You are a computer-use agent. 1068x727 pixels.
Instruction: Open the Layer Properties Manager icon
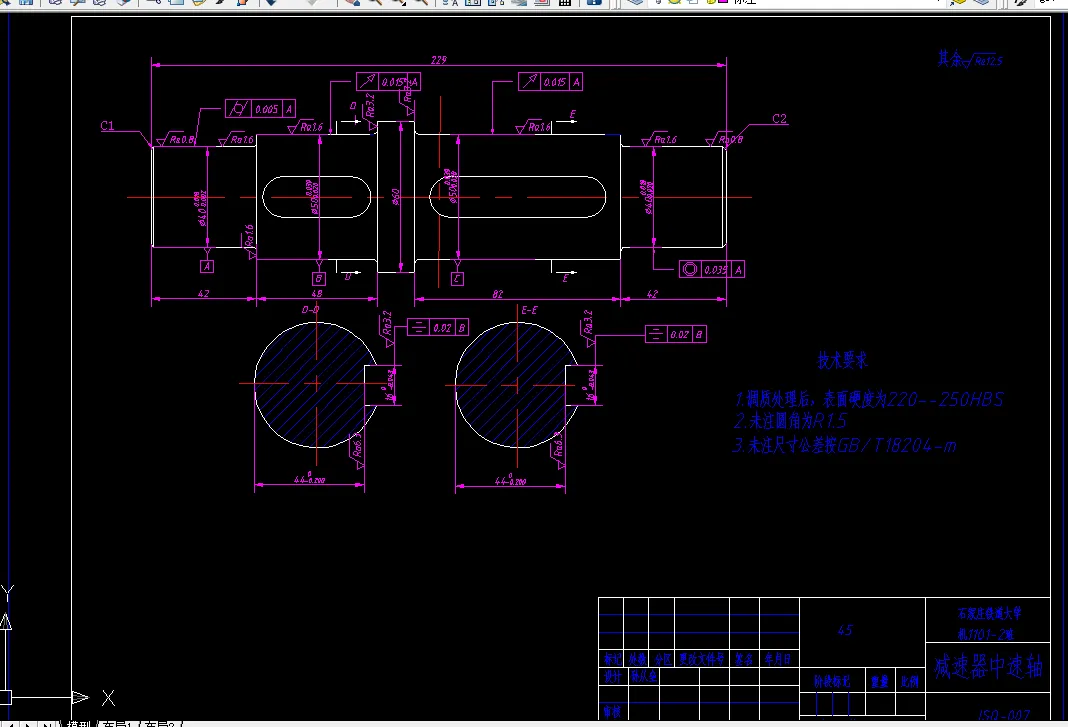[635, 2]
